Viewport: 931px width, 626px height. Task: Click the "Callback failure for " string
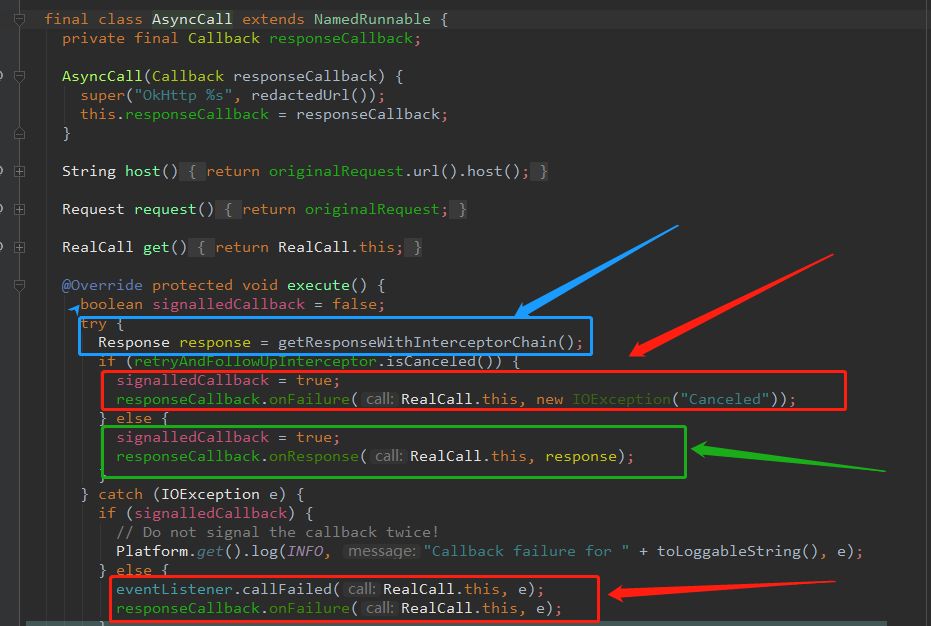[527, 552]
